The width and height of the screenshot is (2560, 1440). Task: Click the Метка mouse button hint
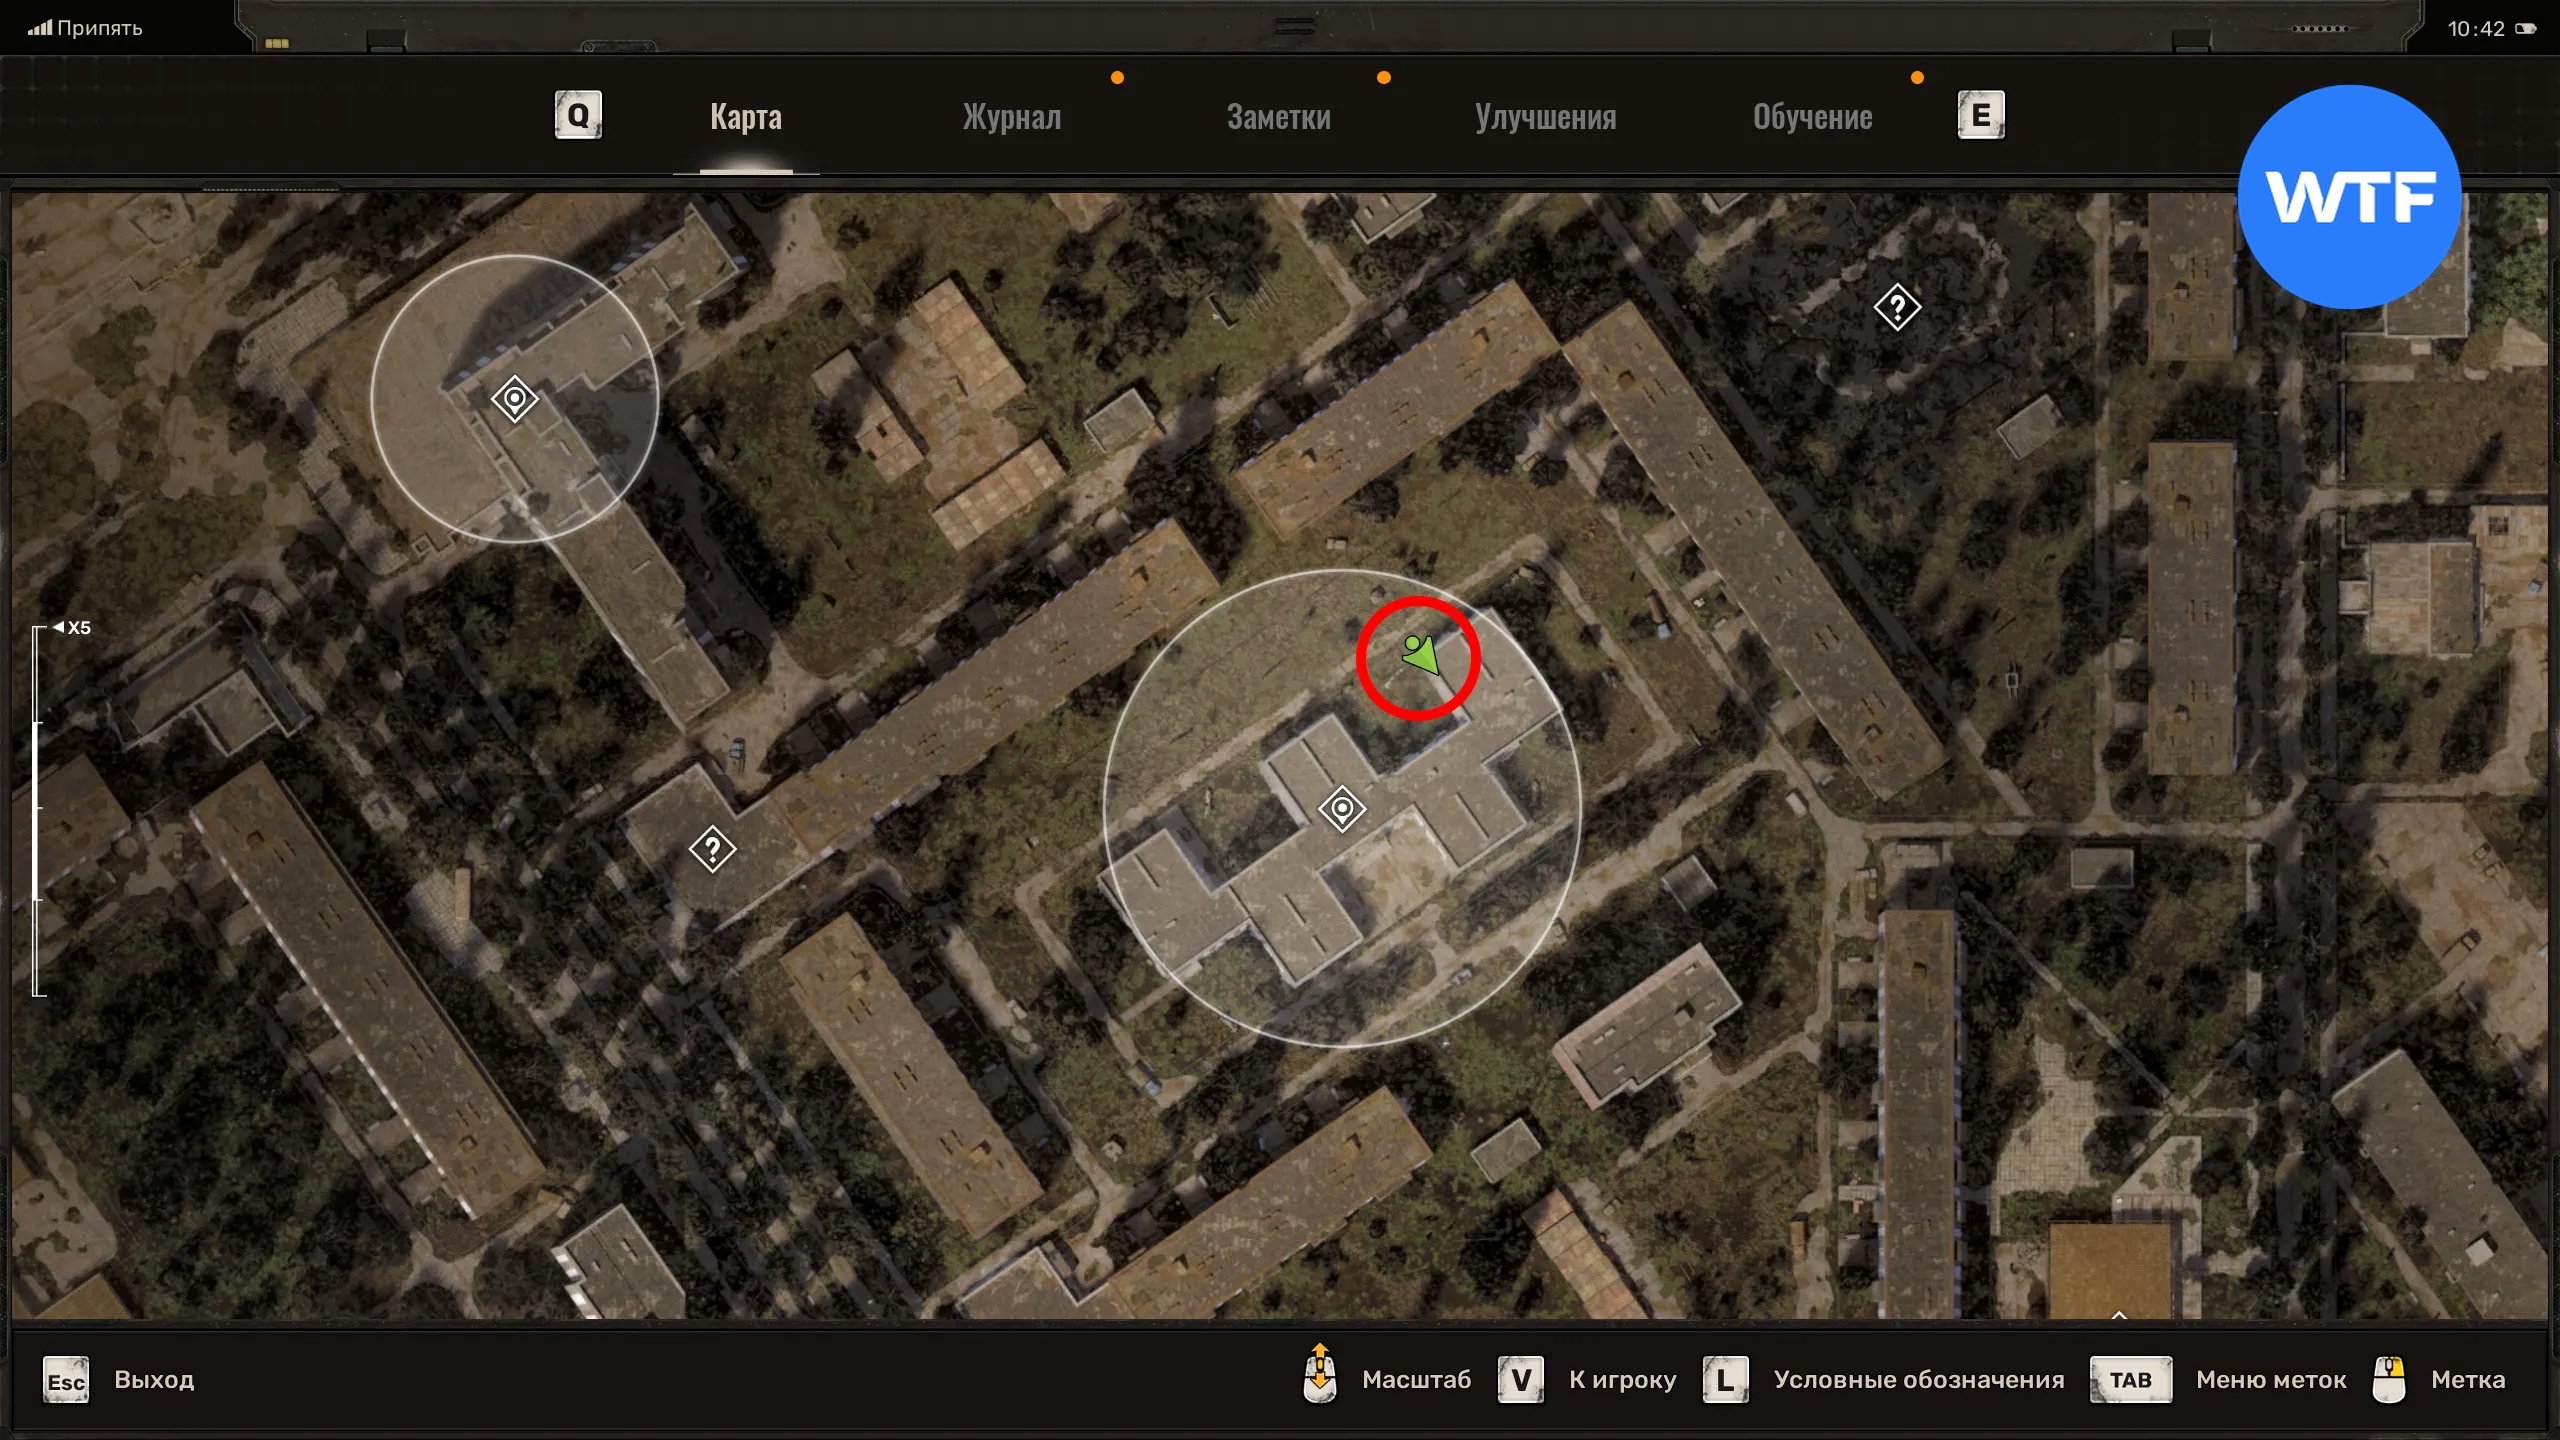(2389, 1380)
